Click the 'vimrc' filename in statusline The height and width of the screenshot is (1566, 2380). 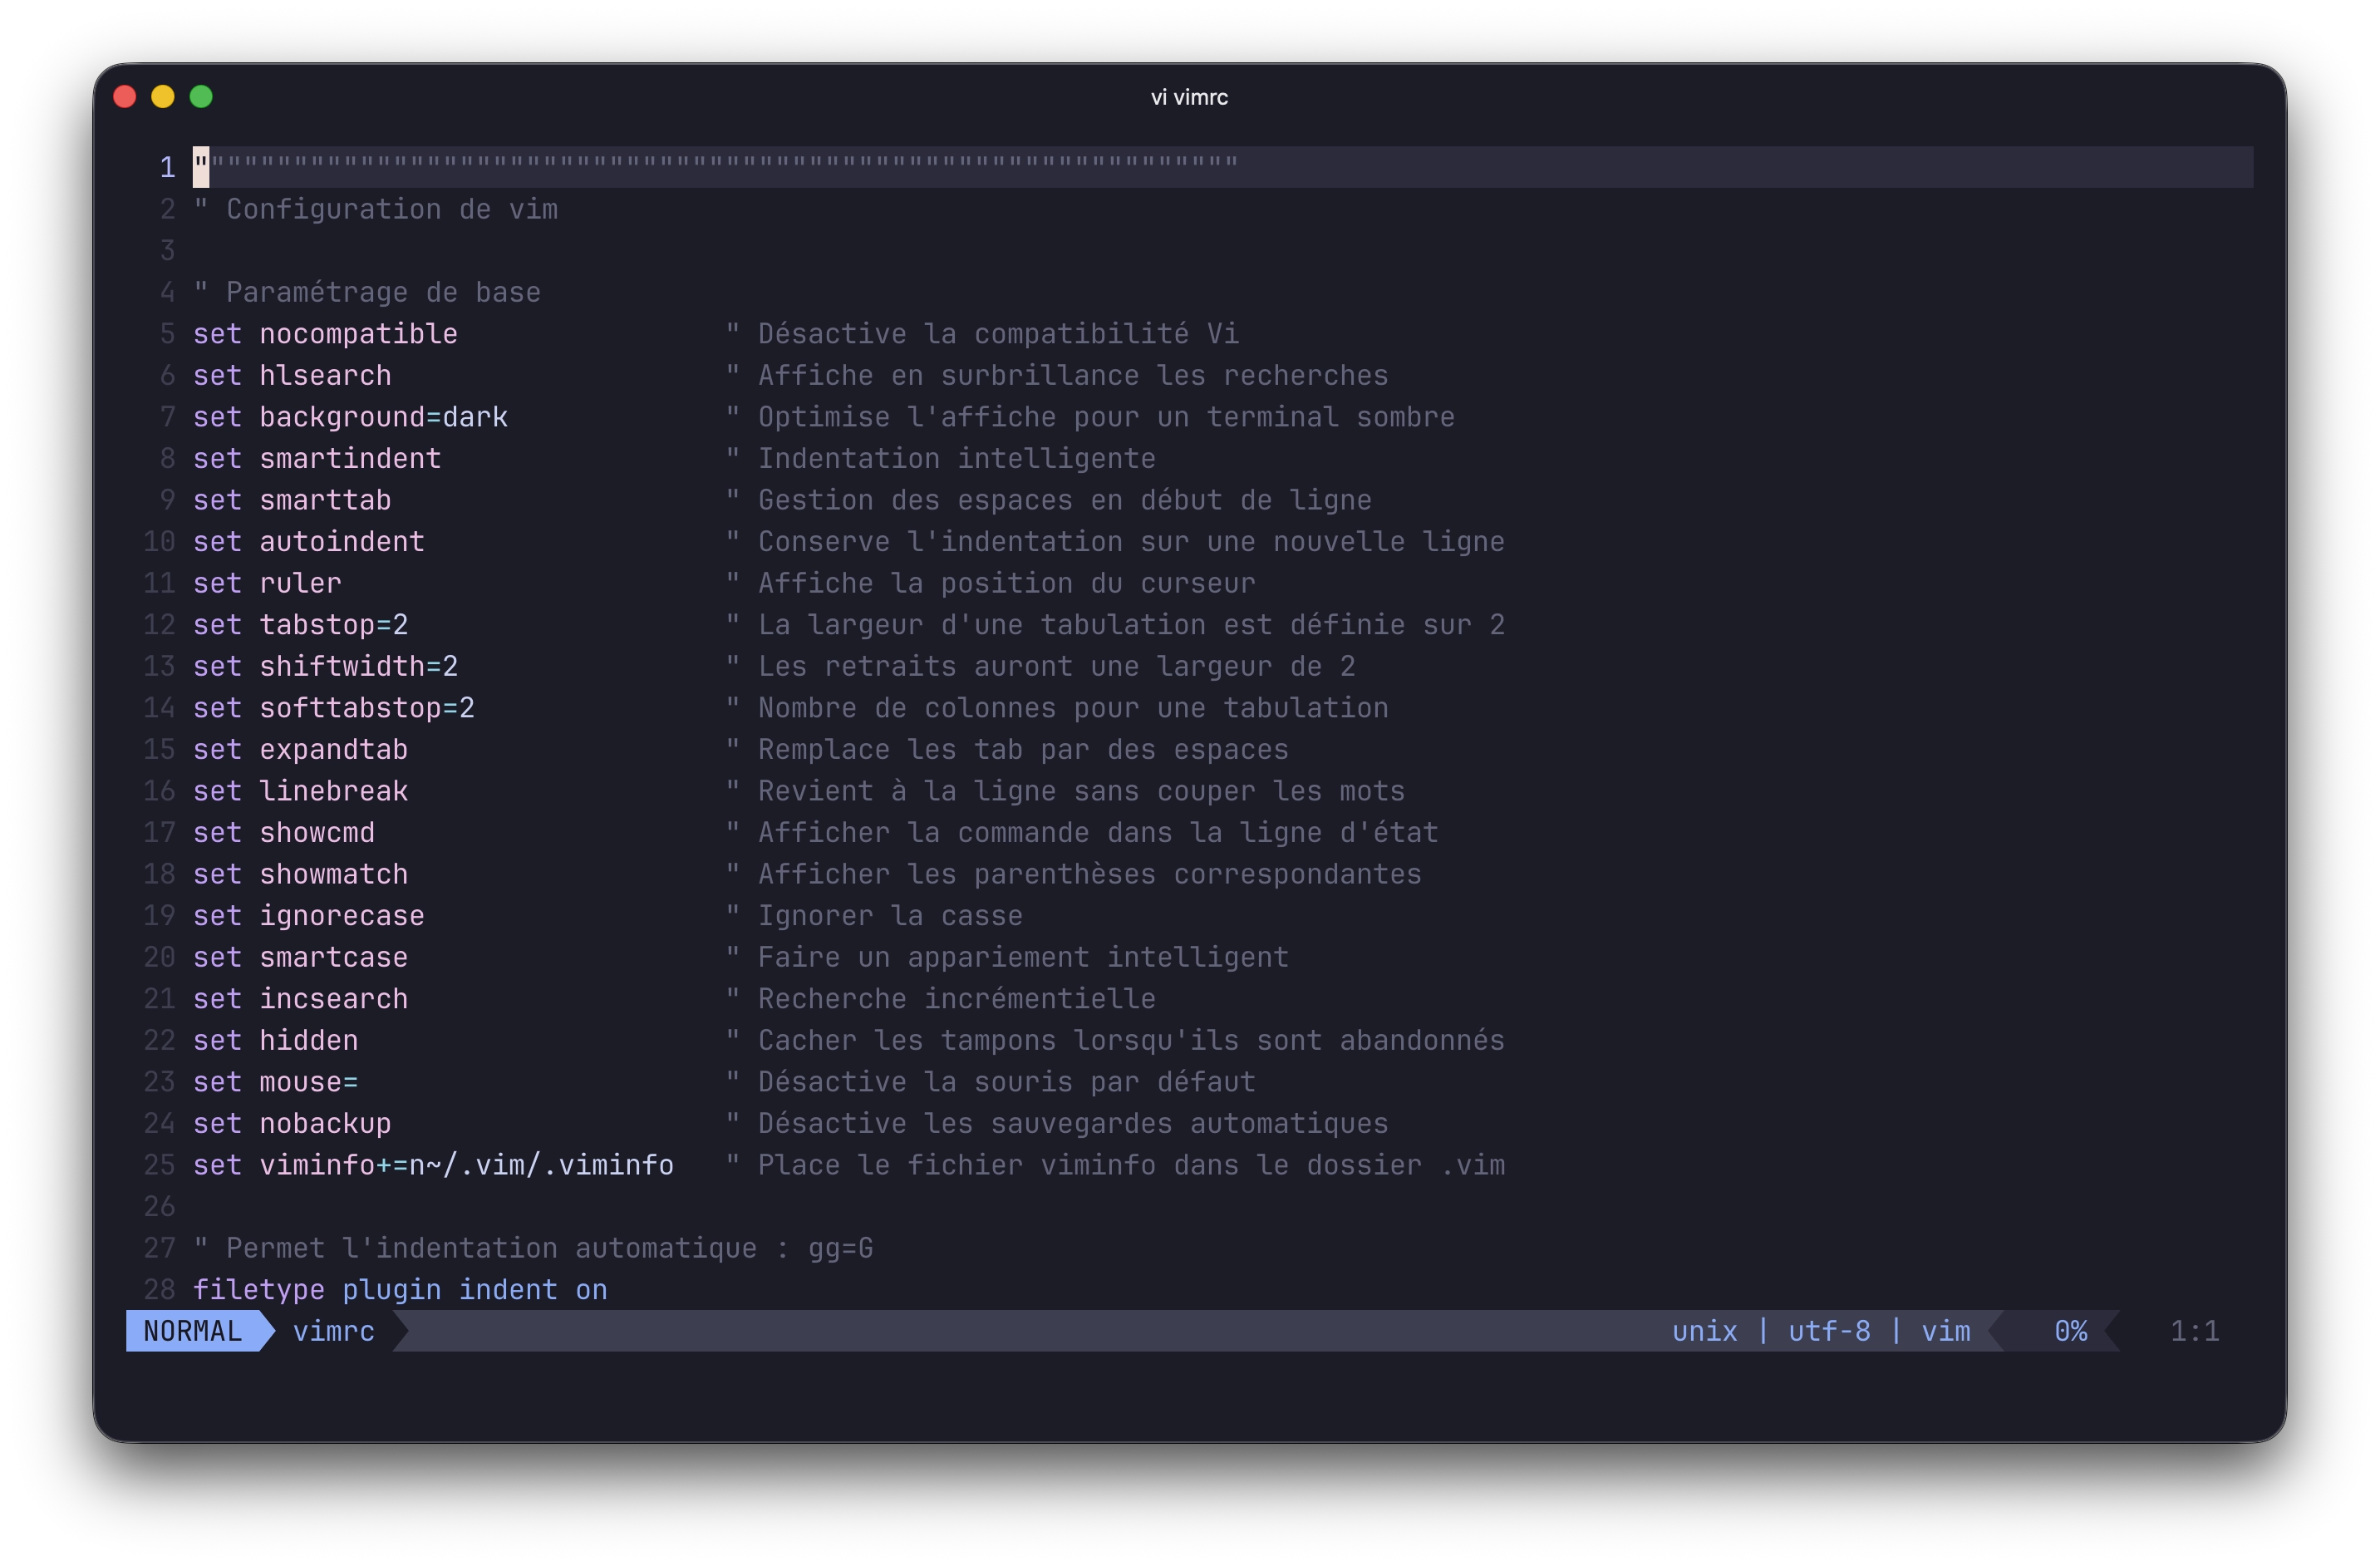click(334, 1331)
